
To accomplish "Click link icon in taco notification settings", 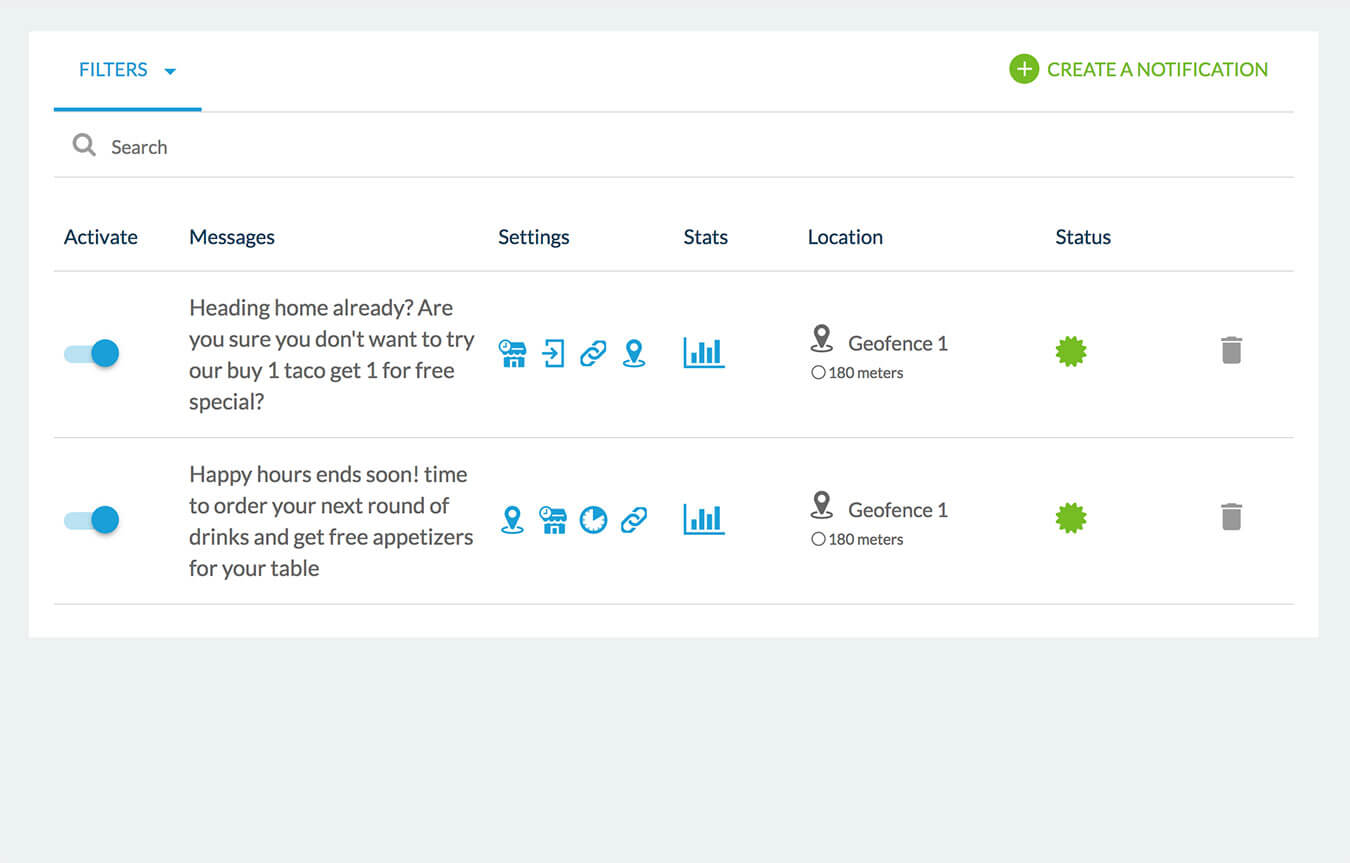I will (593, 353).
